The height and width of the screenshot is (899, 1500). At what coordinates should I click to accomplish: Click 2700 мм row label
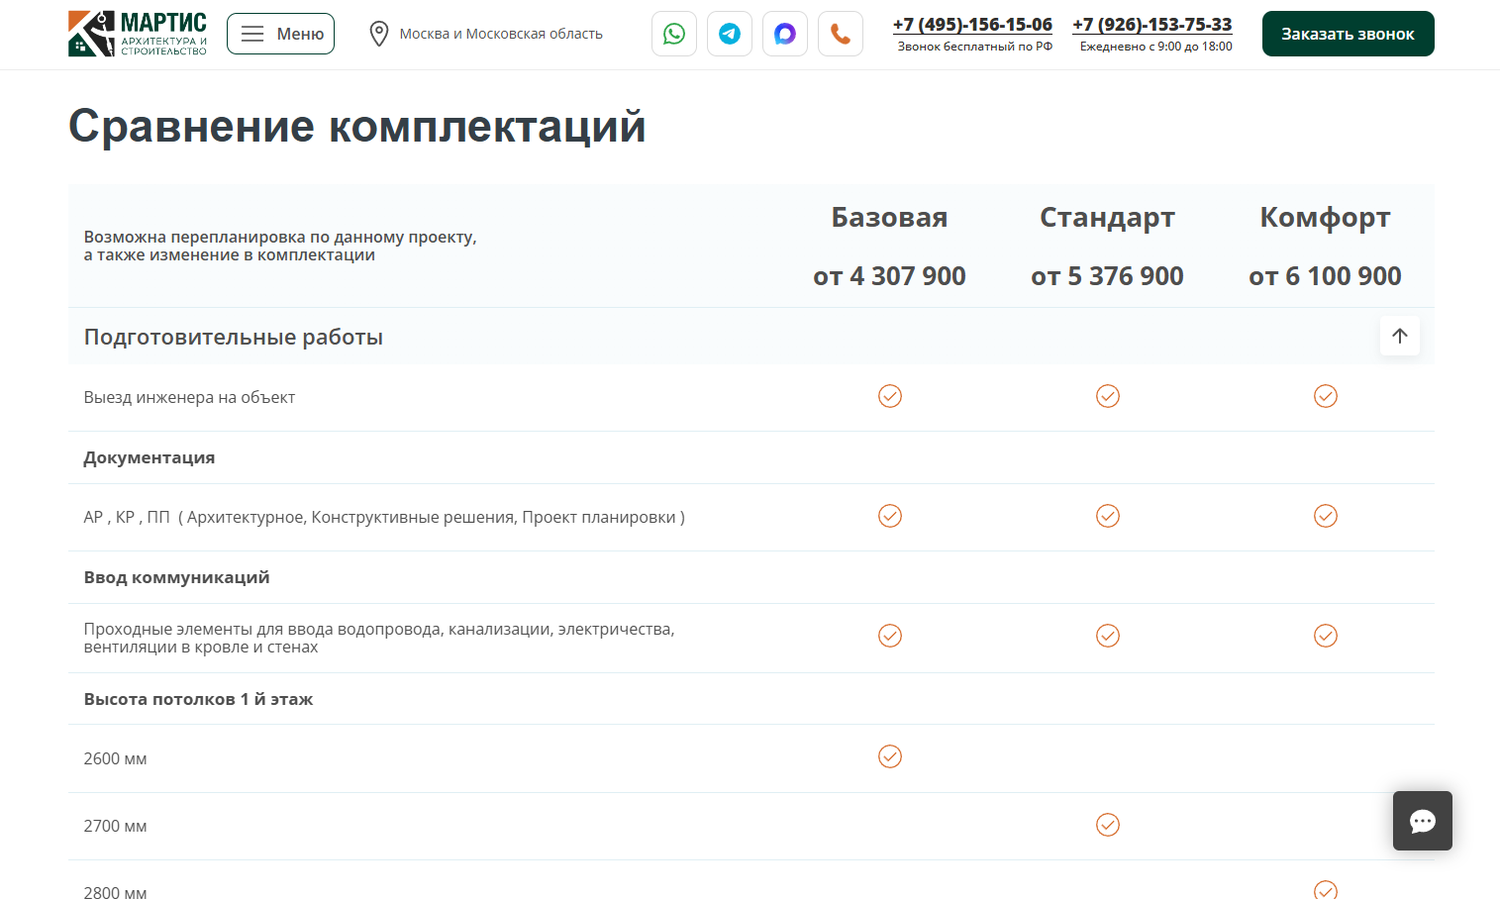tap(115, 827)
